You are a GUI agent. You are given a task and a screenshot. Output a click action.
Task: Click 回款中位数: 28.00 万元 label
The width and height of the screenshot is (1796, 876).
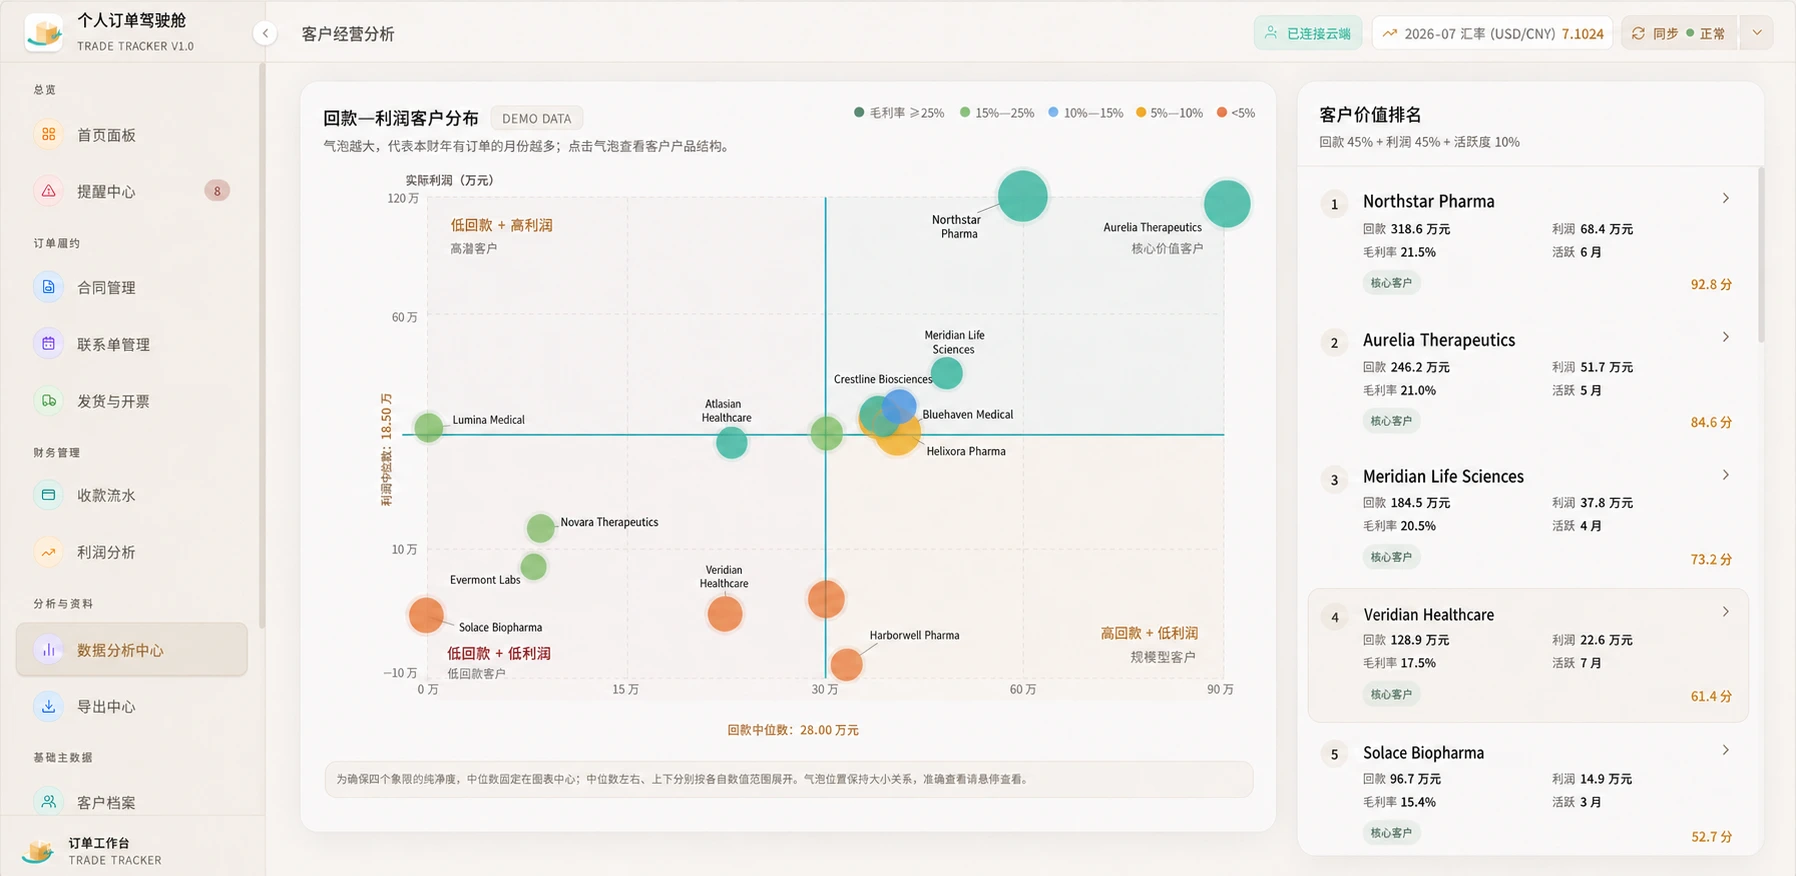pyautogui.click(x=793, y=730)
